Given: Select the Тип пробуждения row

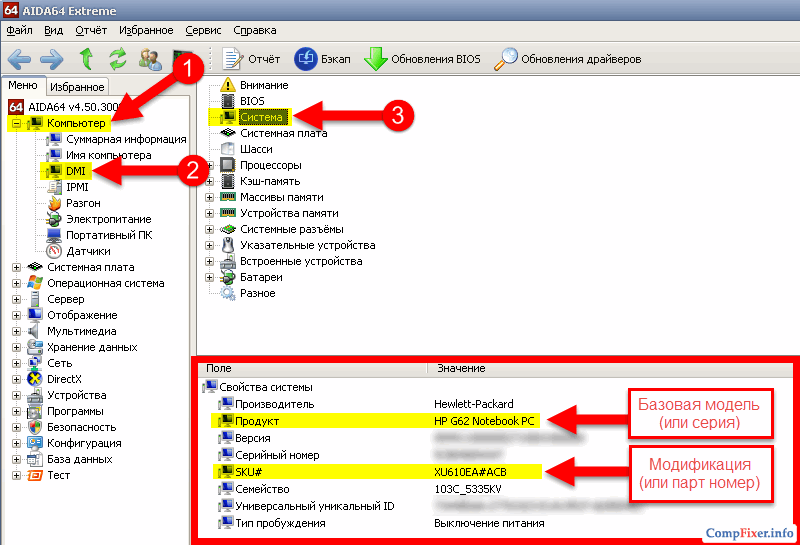Looking at the screenshot, I should tap(381, 523).
